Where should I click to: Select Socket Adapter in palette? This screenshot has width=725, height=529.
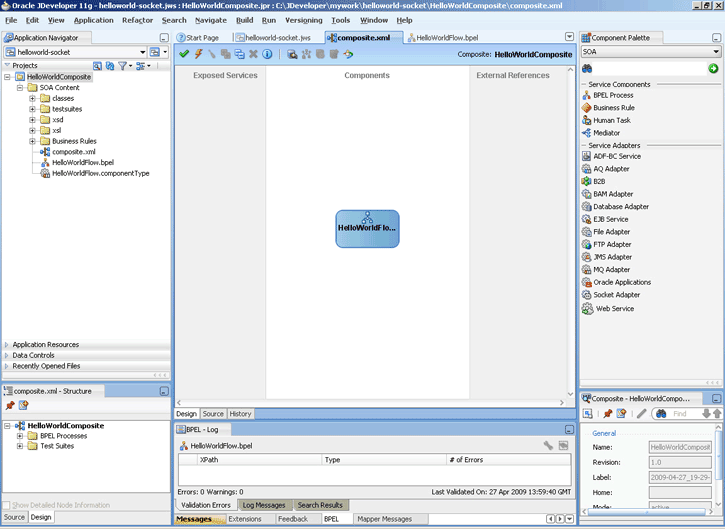611,295
